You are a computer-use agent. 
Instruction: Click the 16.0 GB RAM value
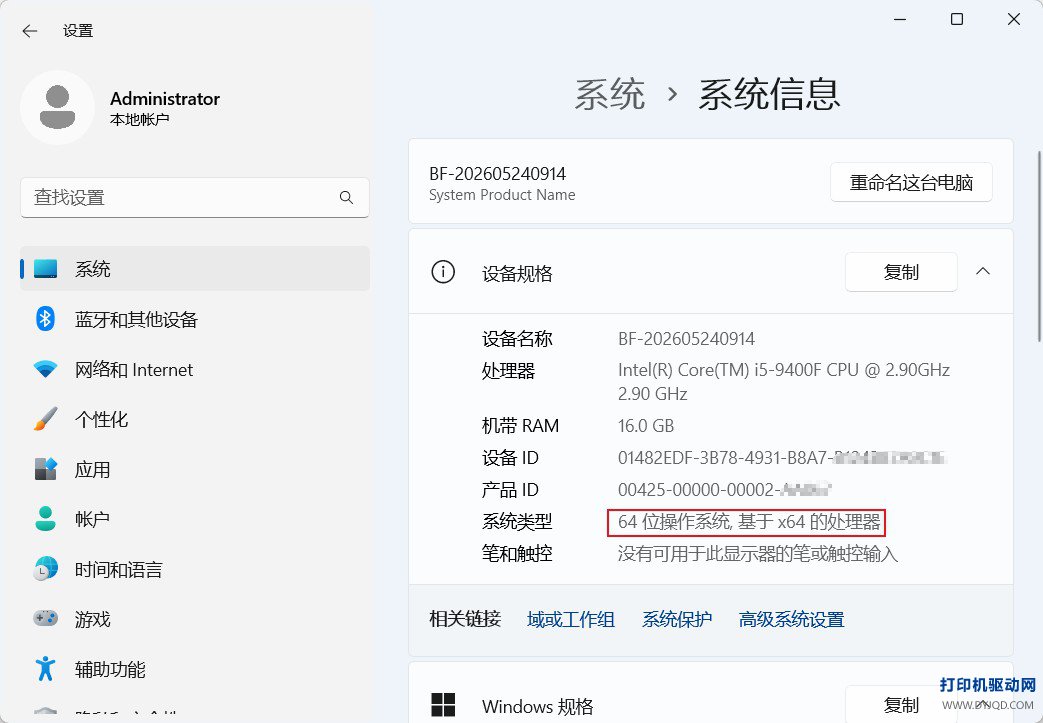click(646, 426)
